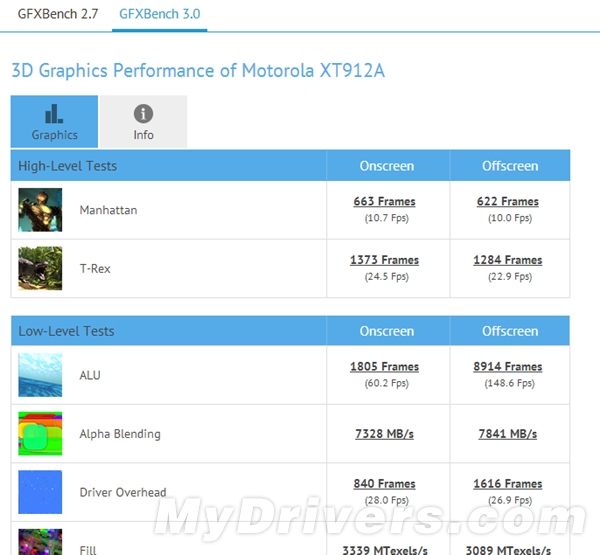Image resolution: width=600 pixels, height=555 pixels.
Task: Open Alpha Blending offscreen 7841 MB/s result
Action: pyautogui.click(x=508, y=434)
